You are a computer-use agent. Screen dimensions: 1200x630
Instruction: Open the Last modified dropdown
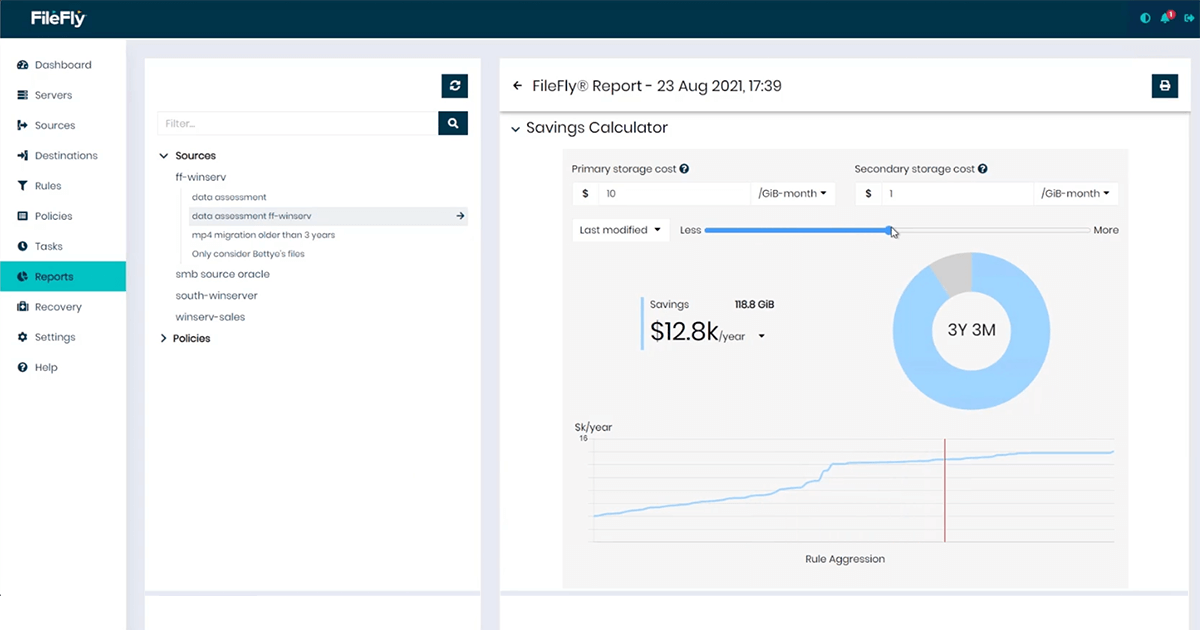click(x=620, y=229)
